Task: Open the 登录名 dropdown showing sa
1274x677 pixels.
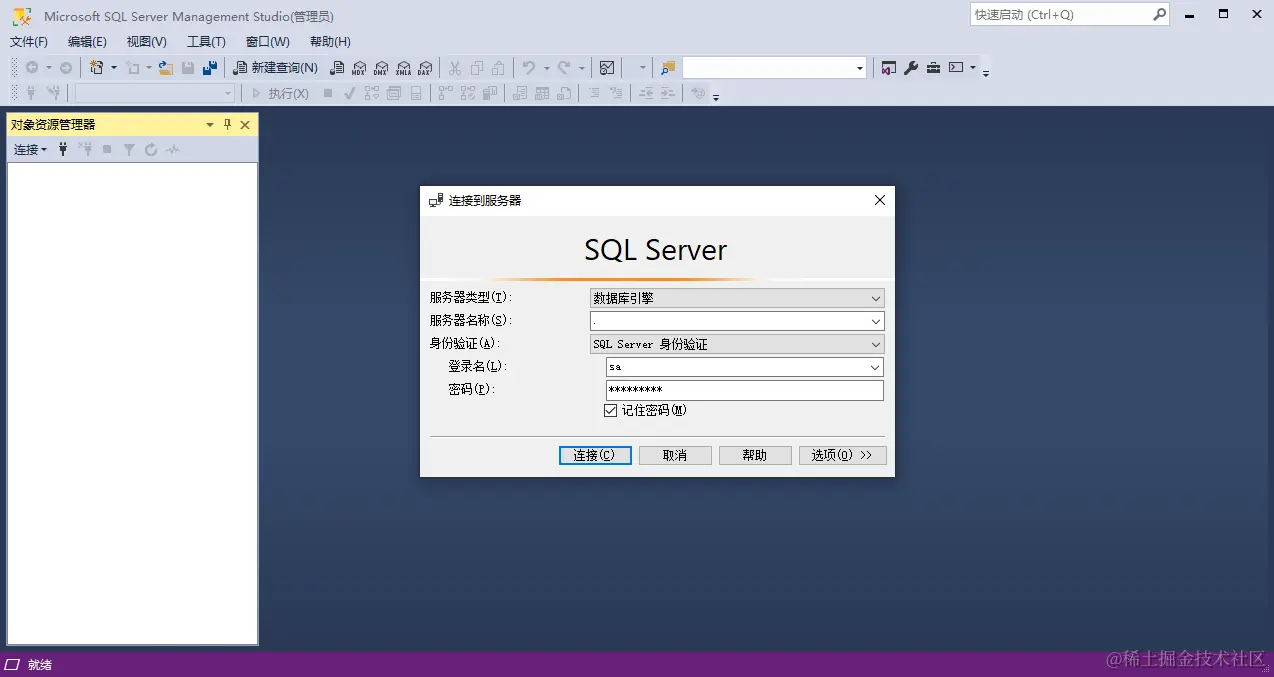Action: click(x=745, y=367)
